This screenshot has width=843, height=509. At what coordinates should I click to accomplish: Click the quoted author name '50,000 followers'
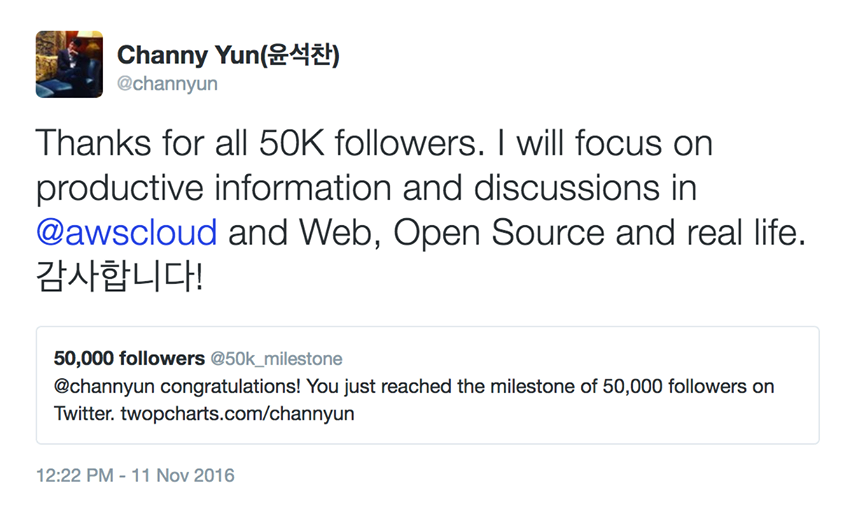pyautogui.click(x=129, y=358)
